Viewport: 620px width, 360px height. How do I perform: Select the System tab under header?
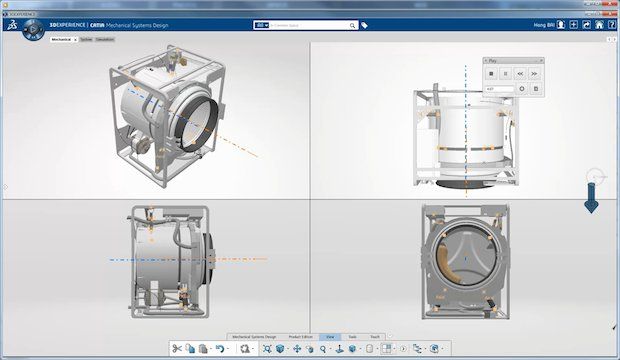(86, 40)
